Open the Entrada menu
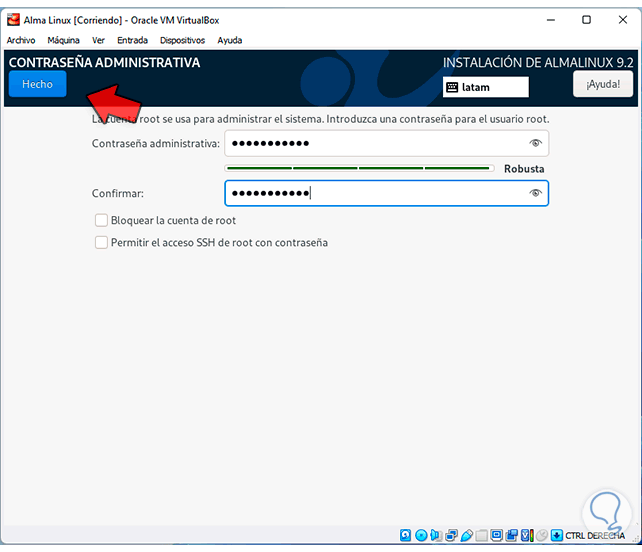Image resolution: width=642 pixels, height=552 pixels. click(132, 40)
